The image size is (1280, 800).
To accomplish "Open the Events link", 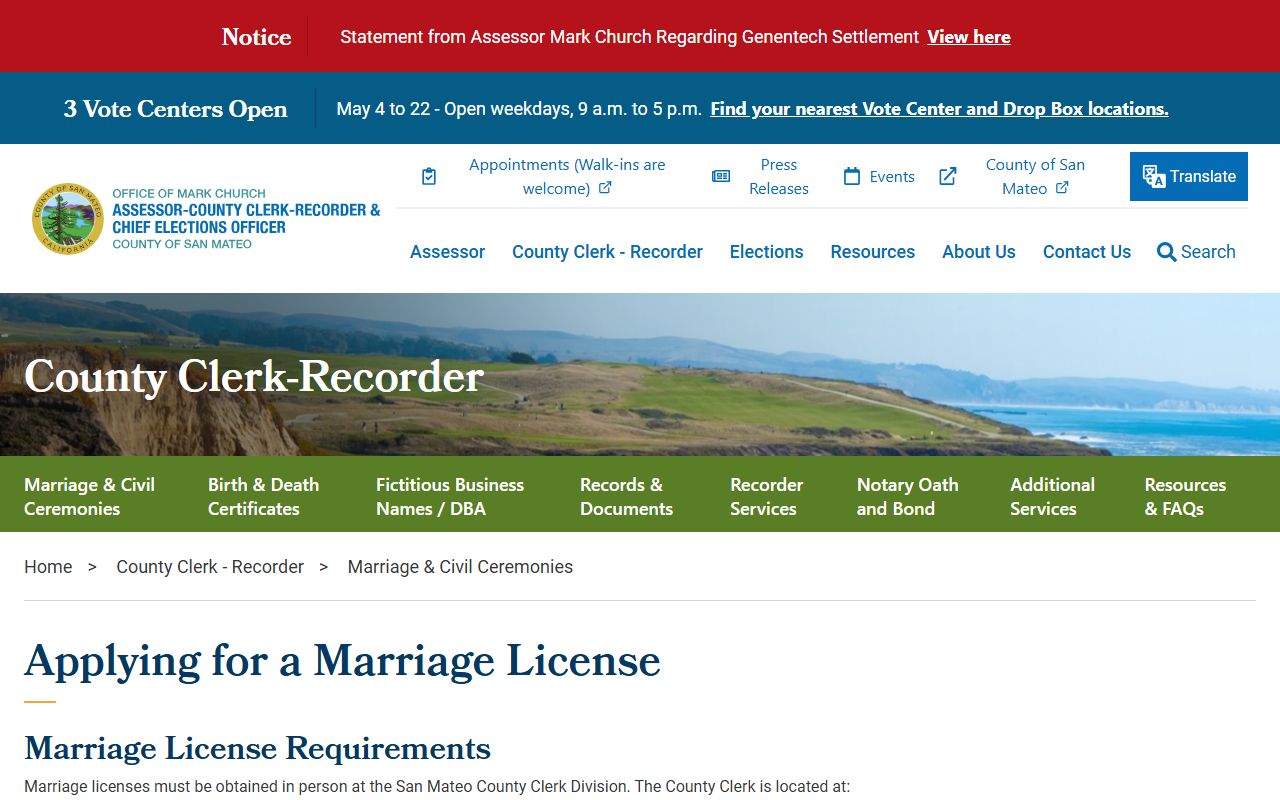I will point(892,177).
